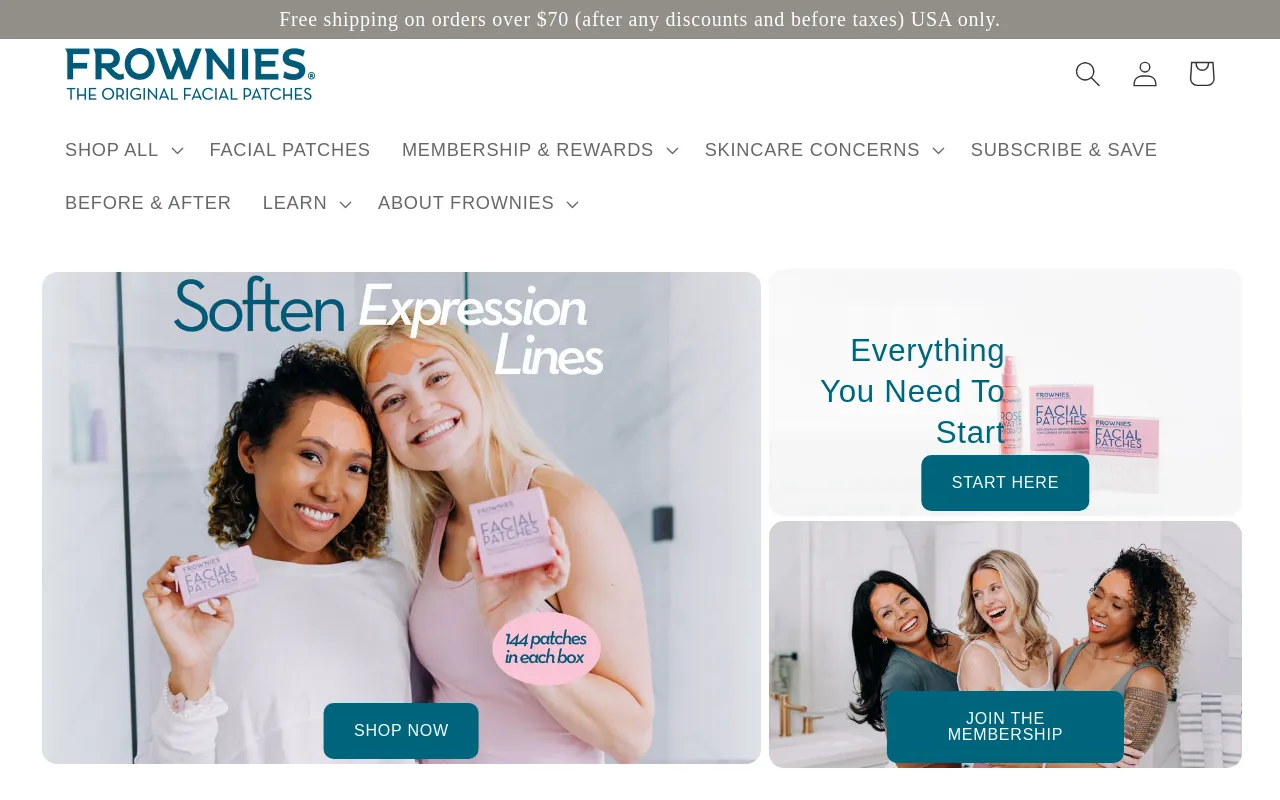
Task: Click the Shop Now button
Action: pos(401,731)
